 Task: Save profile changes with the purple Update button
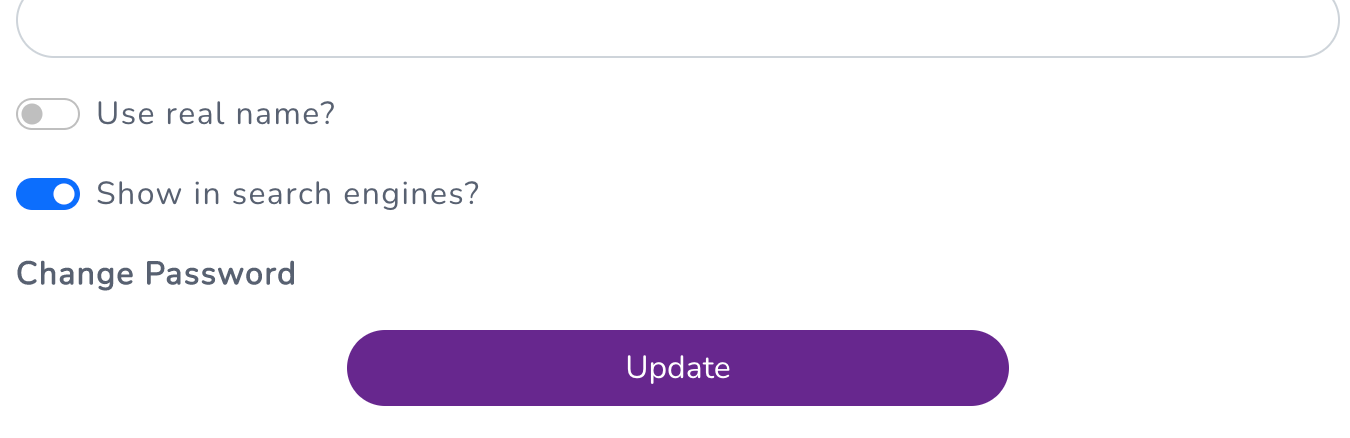point(677,368)
